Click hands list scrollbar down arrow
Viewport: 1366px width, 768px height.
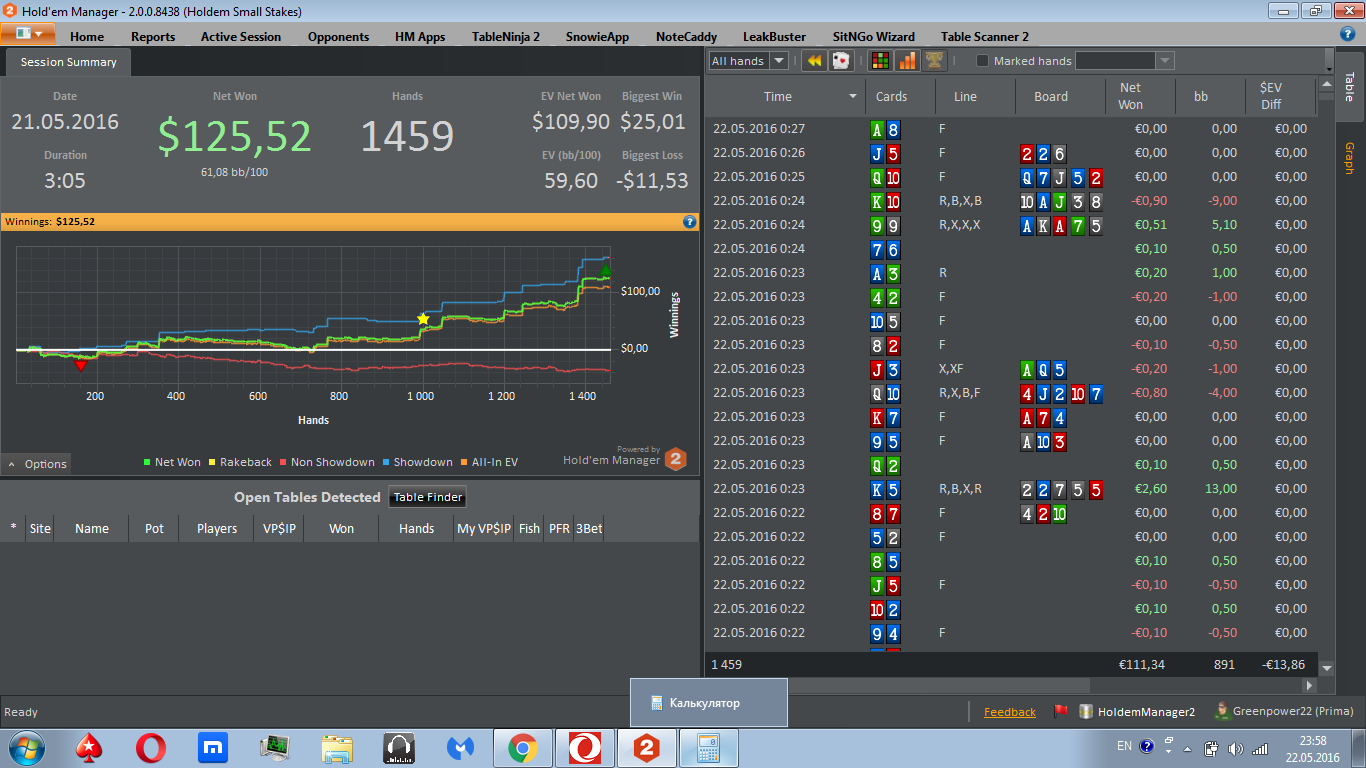click(1327, 667)
